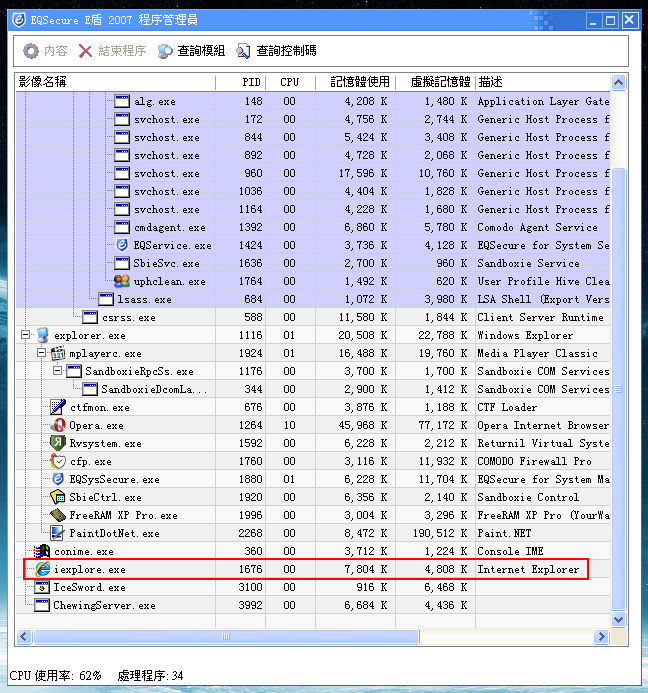Sort by PID column header
The image size is (648, 693).
coord(240,82)
